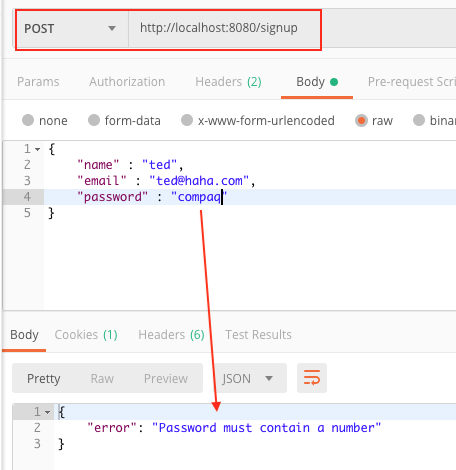Image resolution: width=456 pixels, height=470 pixels.
Task: Choose x-www-form-urlencoded body type
Action: point(187,120)
